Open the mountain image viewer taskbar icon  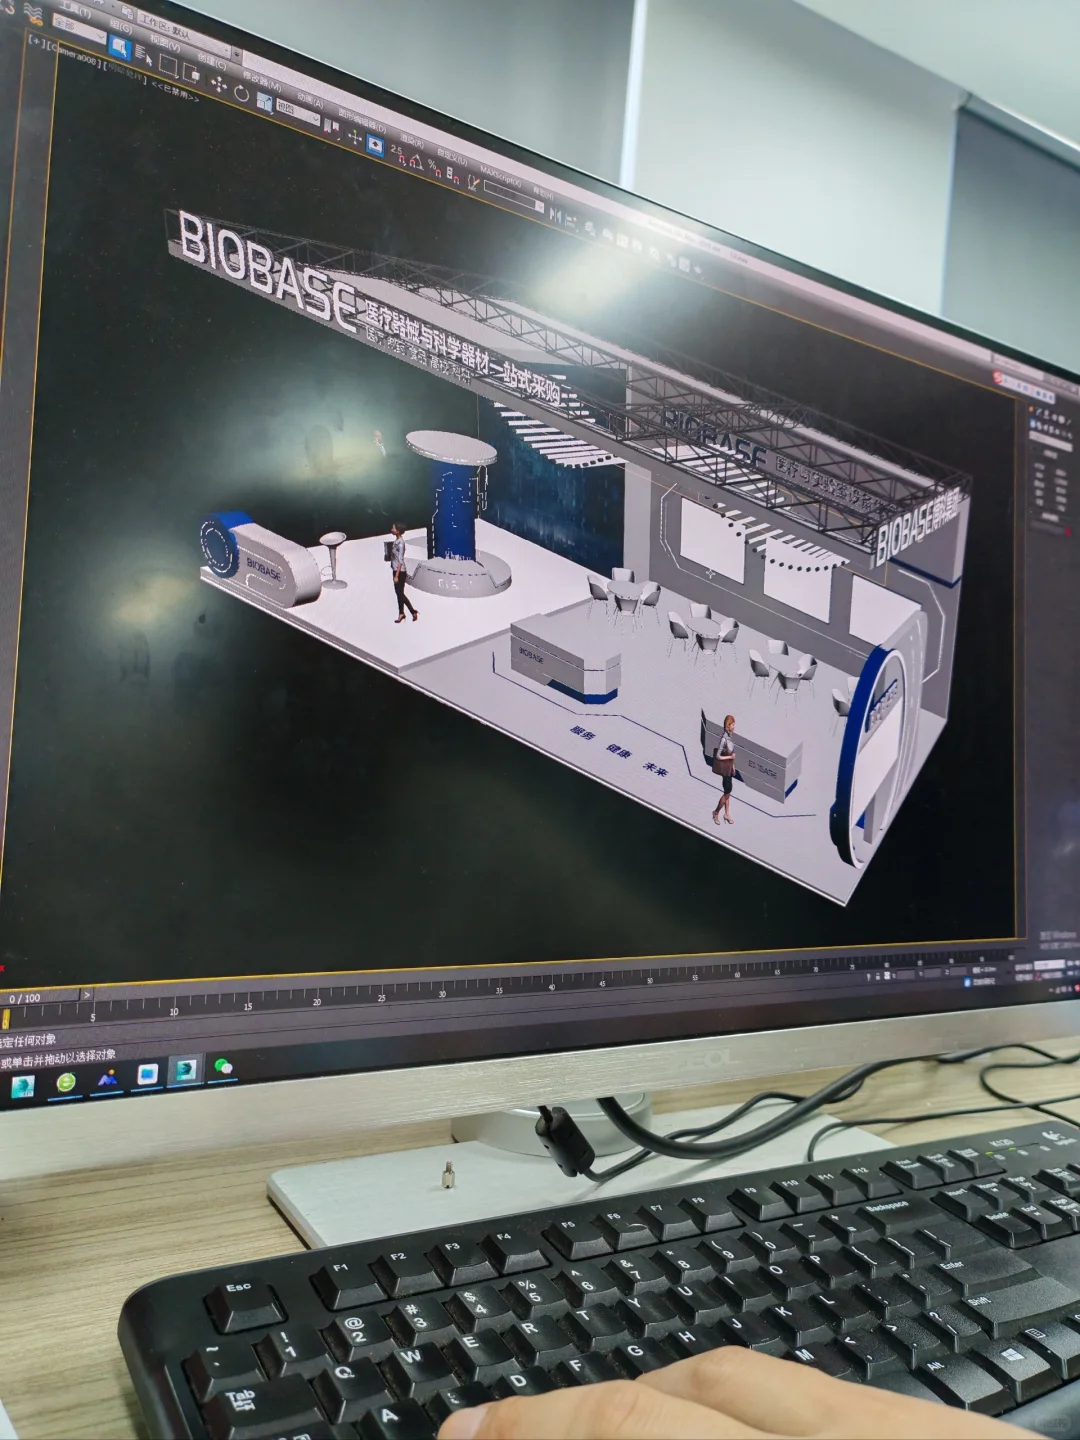pyautogui.click(x=107, y=1080)
